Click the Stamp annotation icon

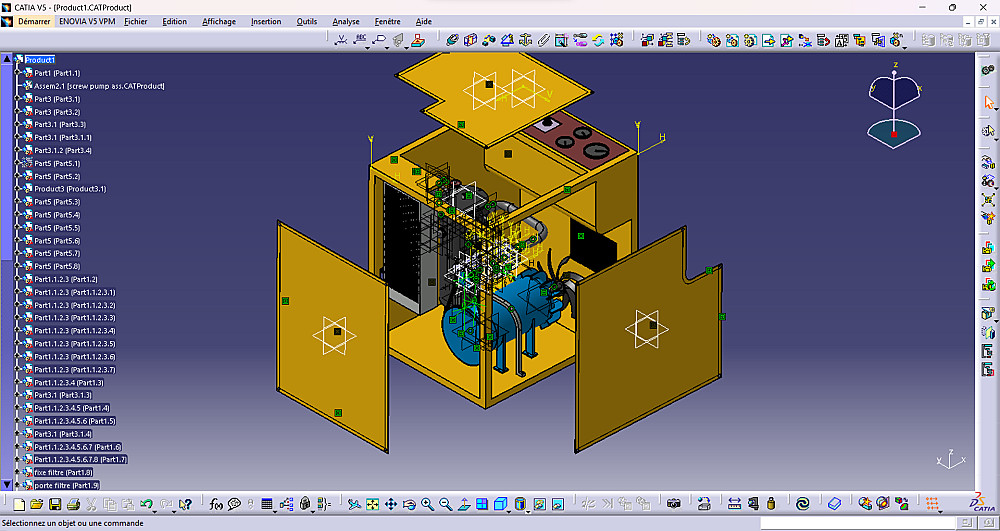[417, 40]
